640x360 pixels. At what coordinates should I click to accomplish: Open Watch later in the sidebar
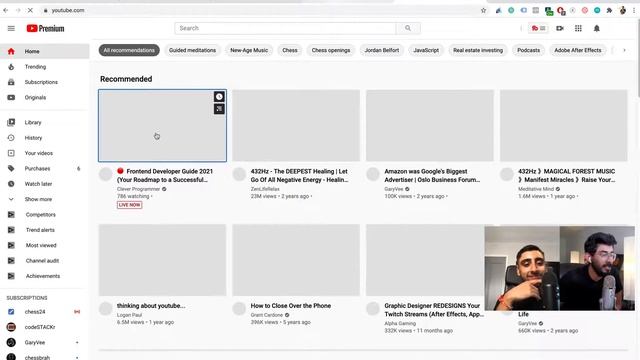click(x=44, y=184)
